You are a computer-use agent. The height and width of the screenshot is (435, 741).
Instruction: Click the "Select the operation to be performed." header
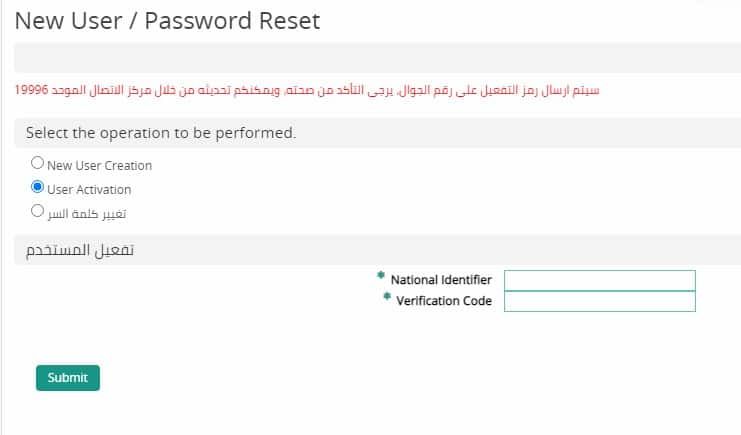click(161, 133)
